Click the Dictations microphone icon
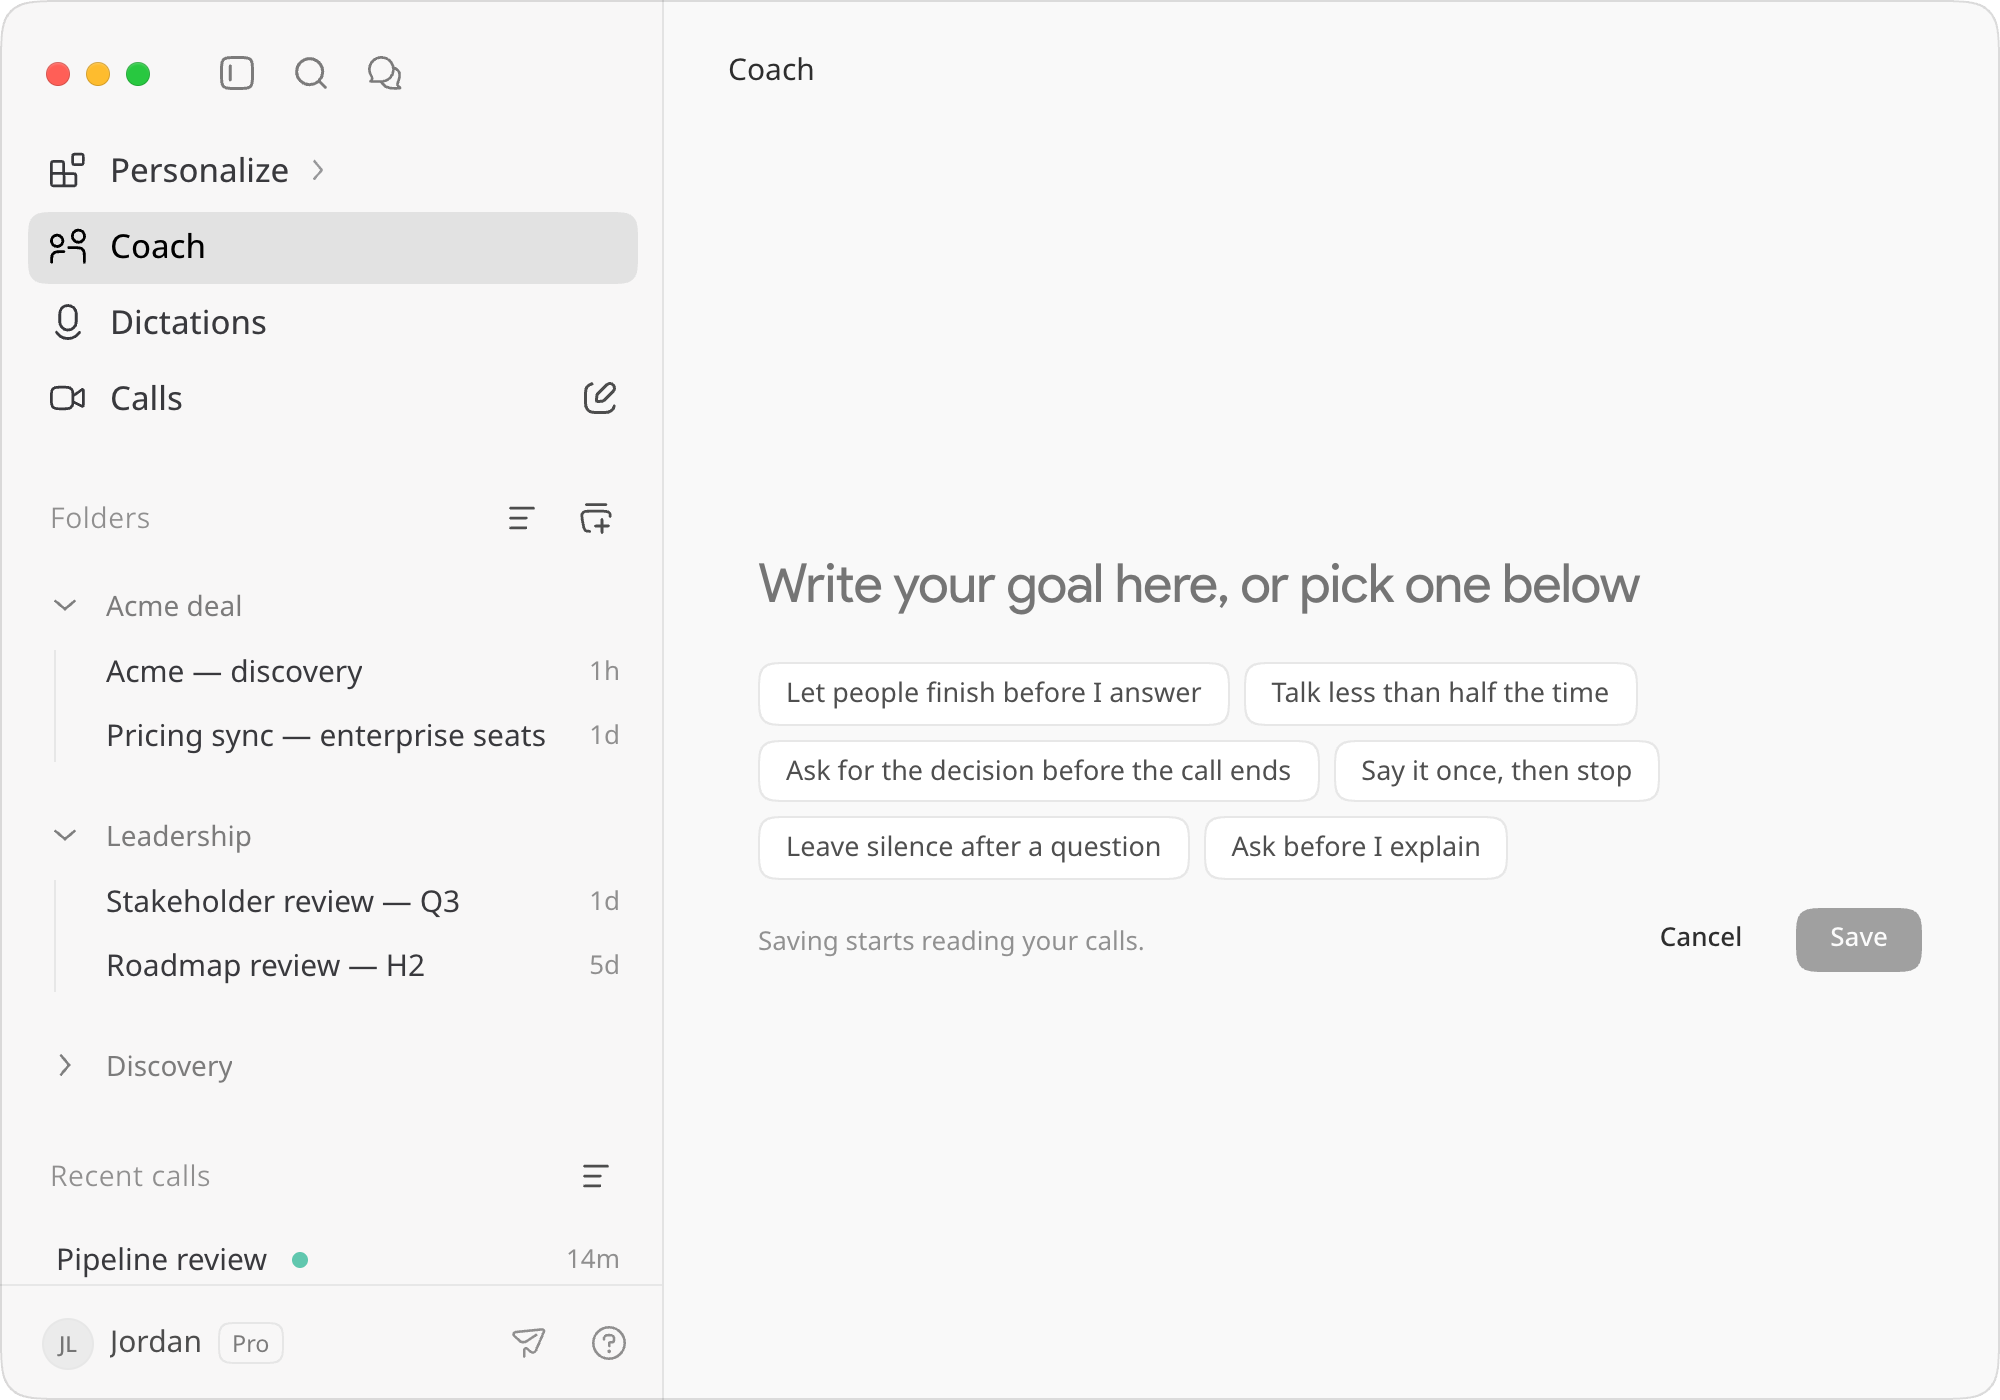Screen dimensions: 2000x1400 pos(67,322)
